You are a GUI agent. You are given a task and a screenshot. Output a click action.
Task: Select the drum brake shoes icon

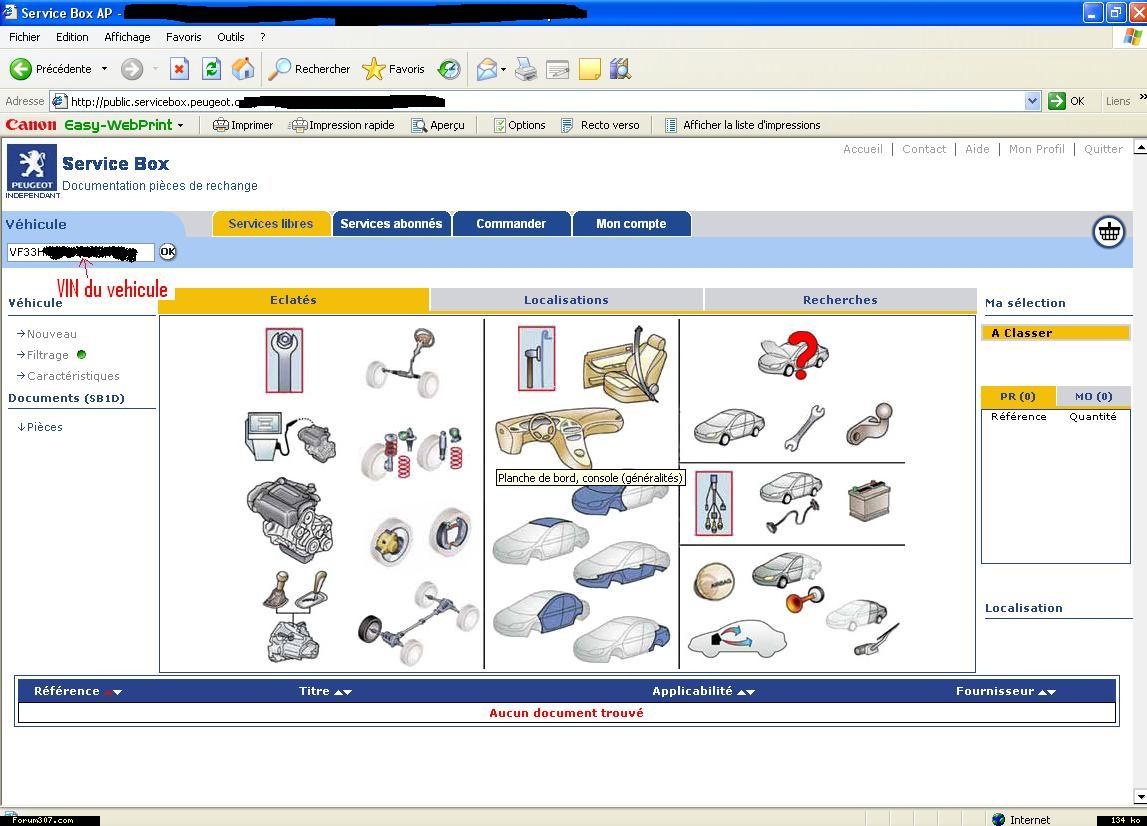[450, 532]
